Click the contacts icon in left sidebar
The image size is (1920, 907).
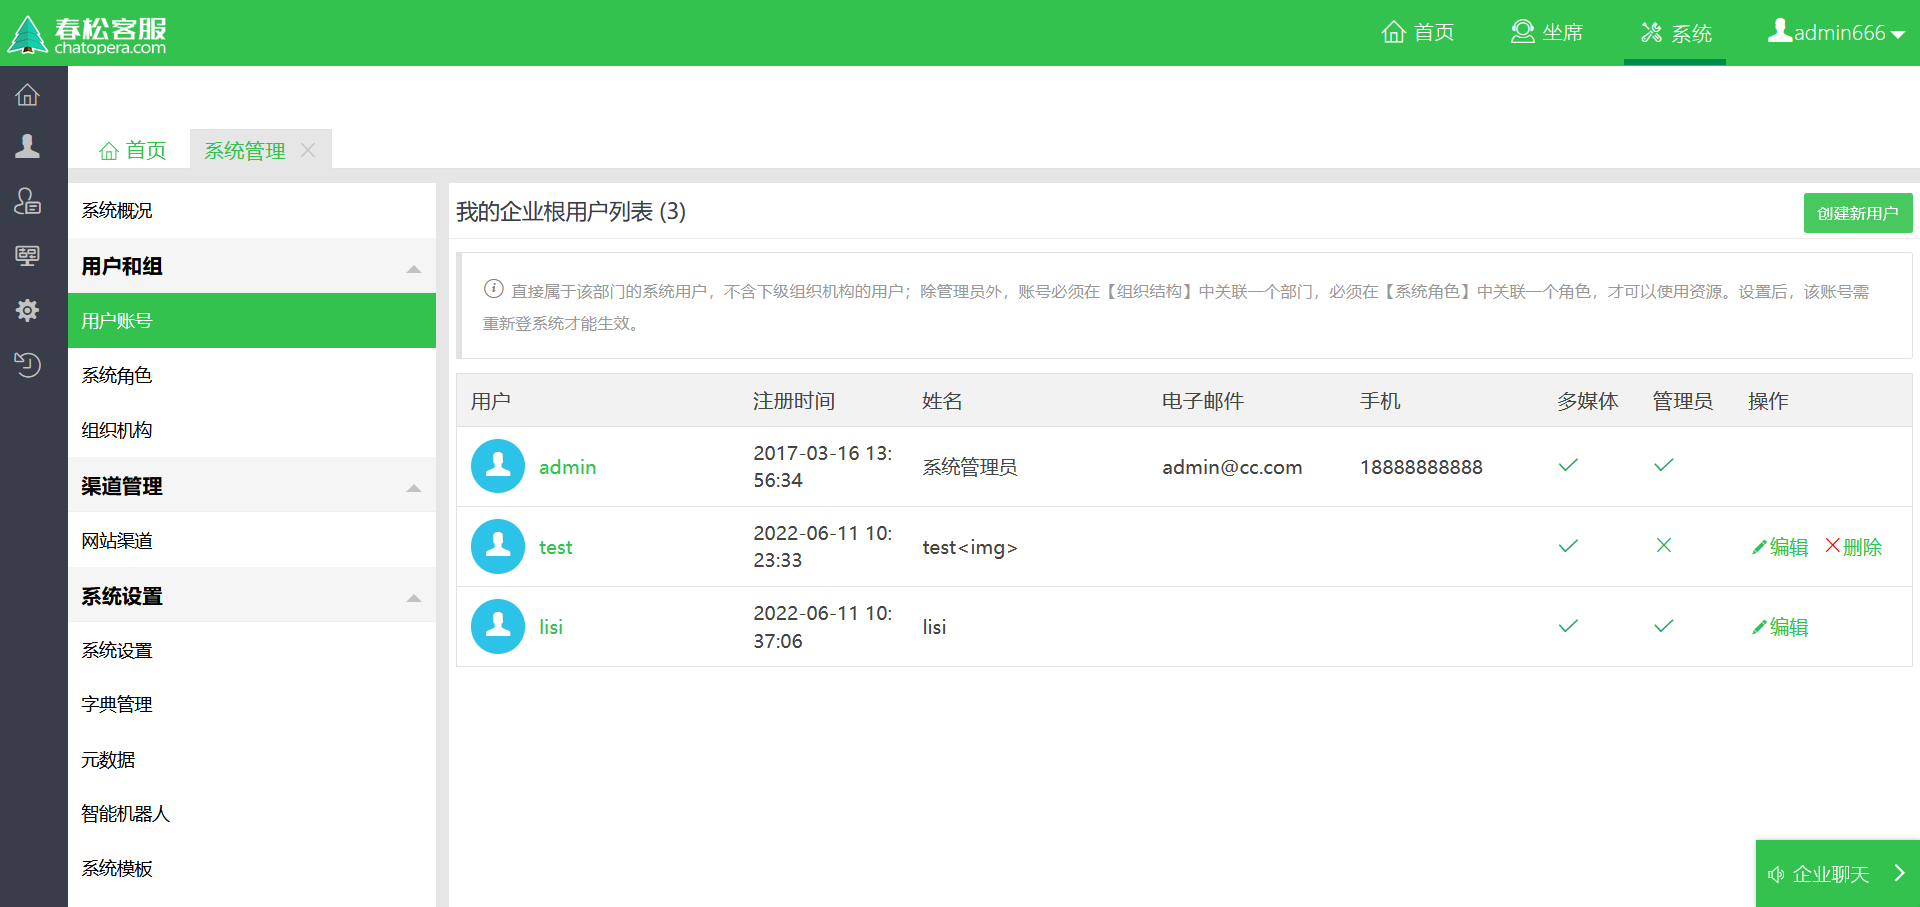point(28,201)
